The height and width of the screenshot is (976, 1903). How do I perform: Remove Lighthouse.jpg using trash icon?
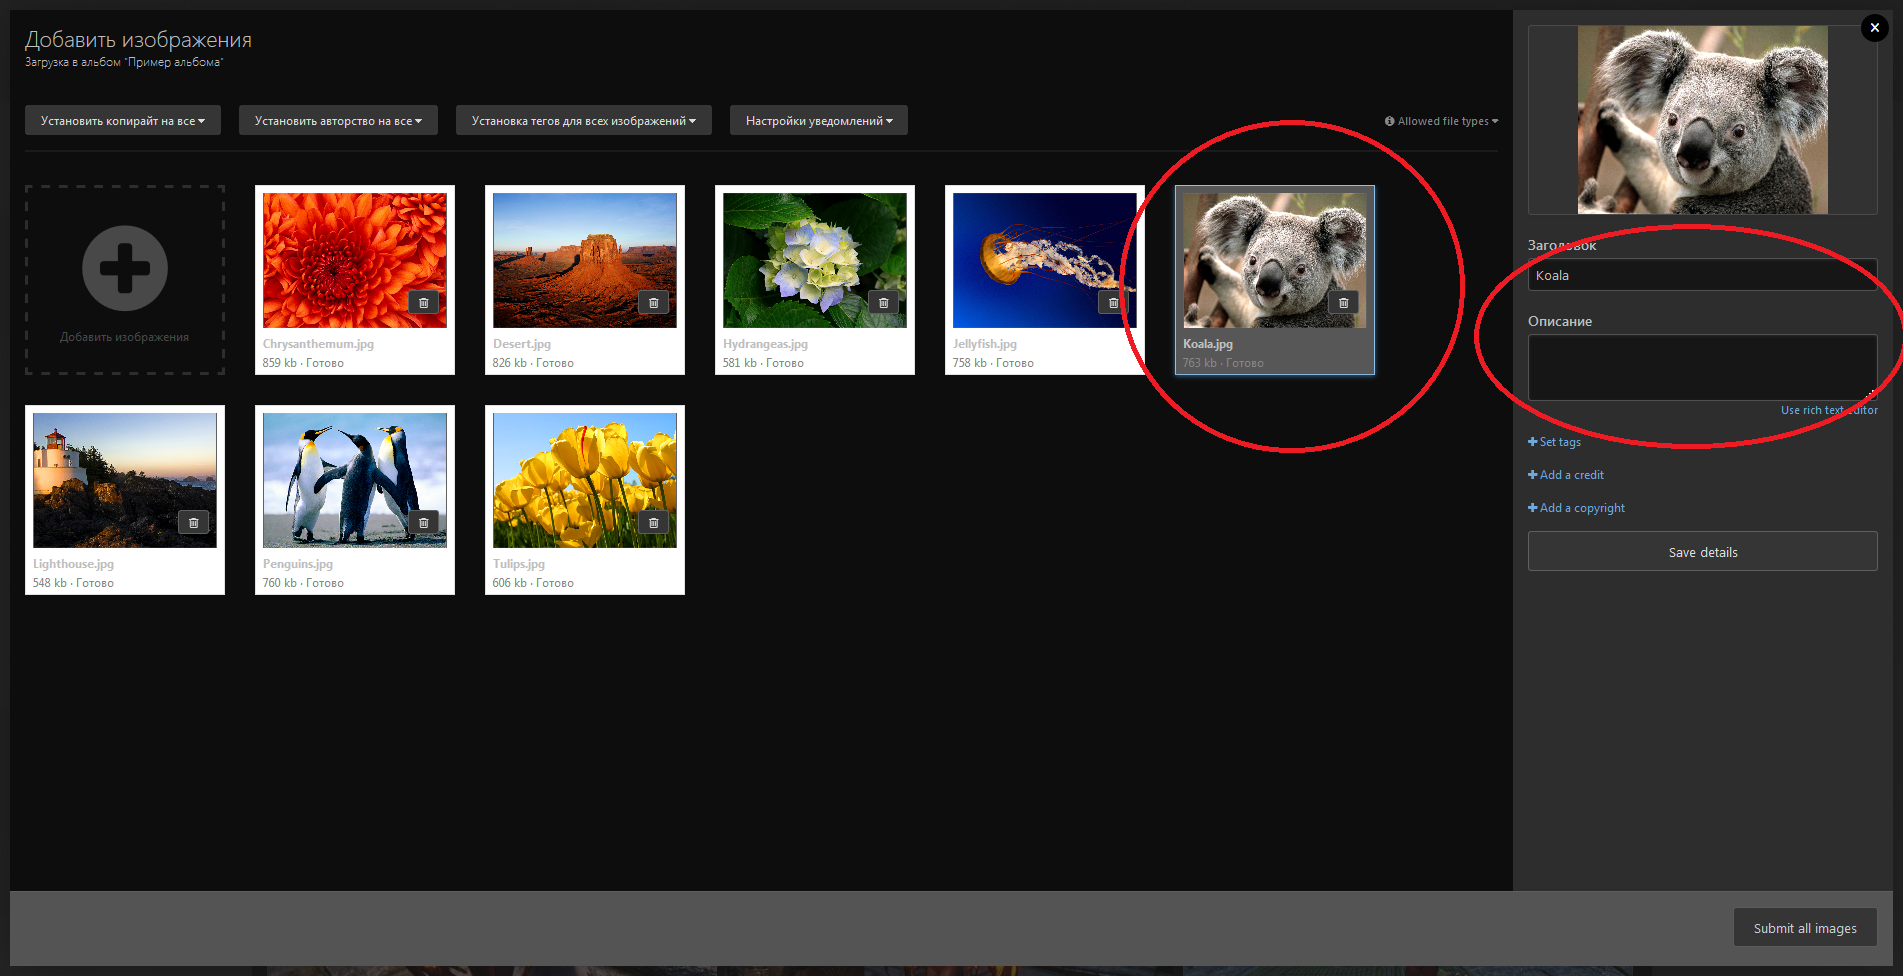point(193,523)
